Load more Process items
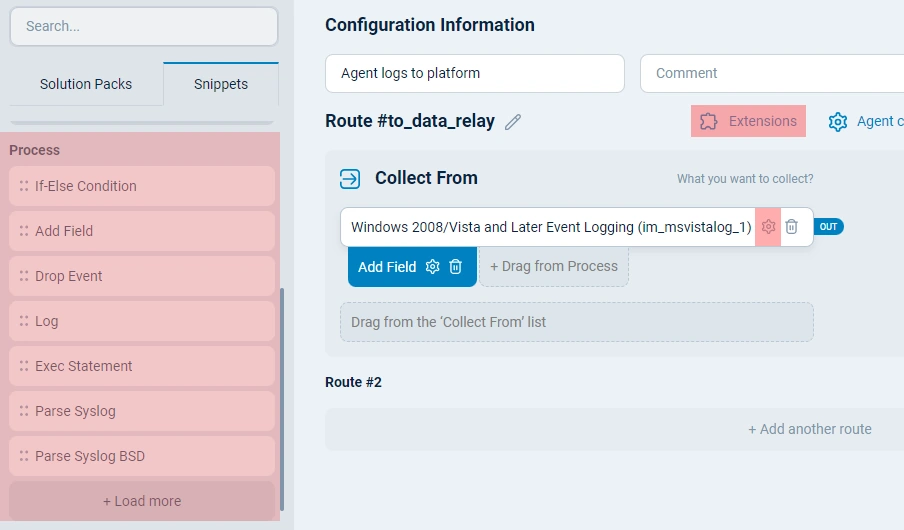 click(142, 501)
